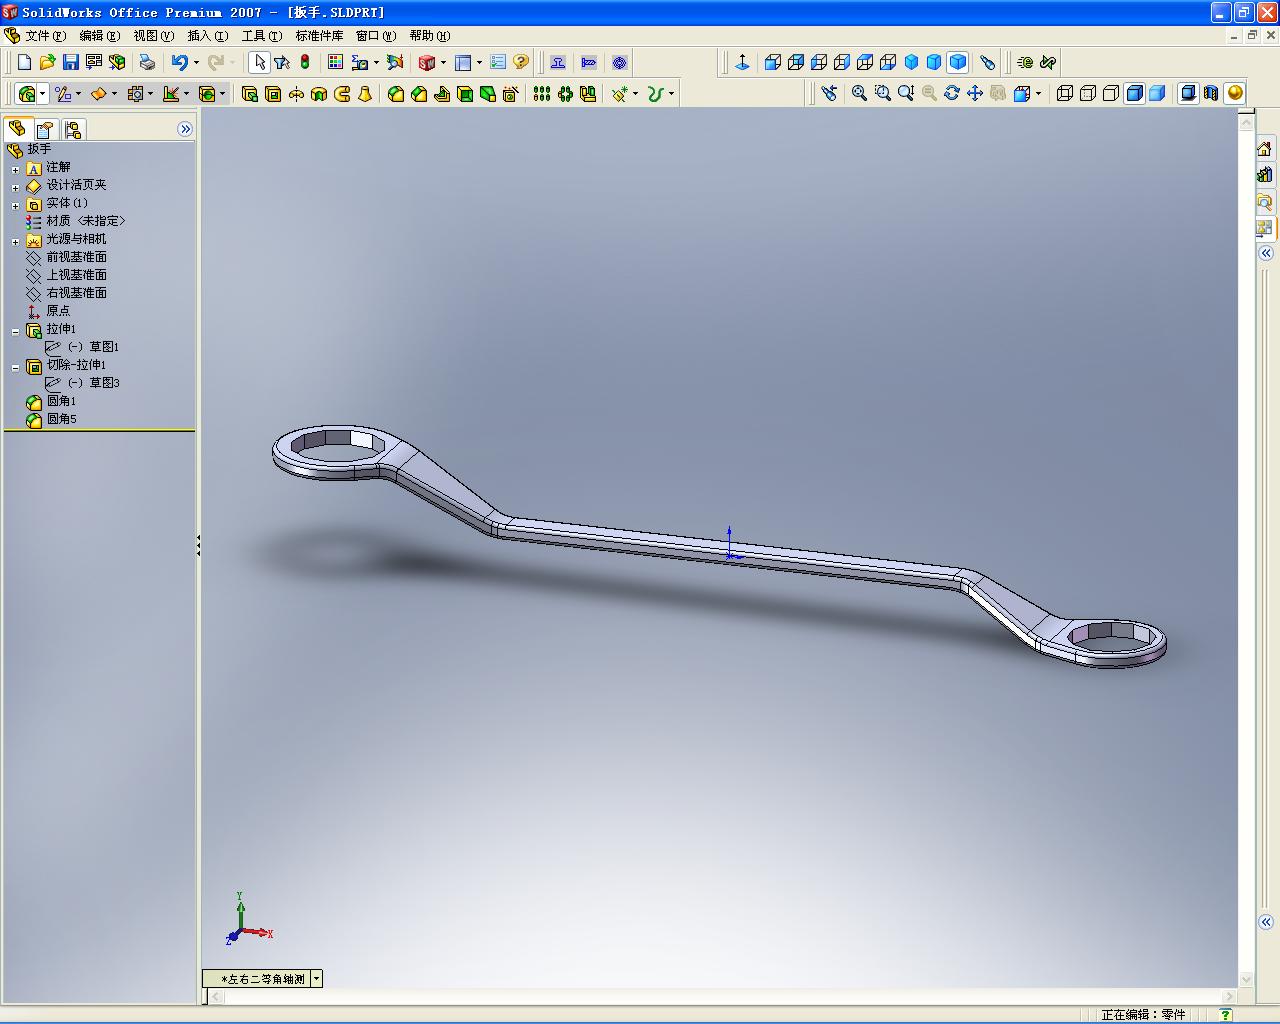Viewport: 1280px width, 1024px height.
Task: Toggle the Section View display
Action: point(1211,93)
